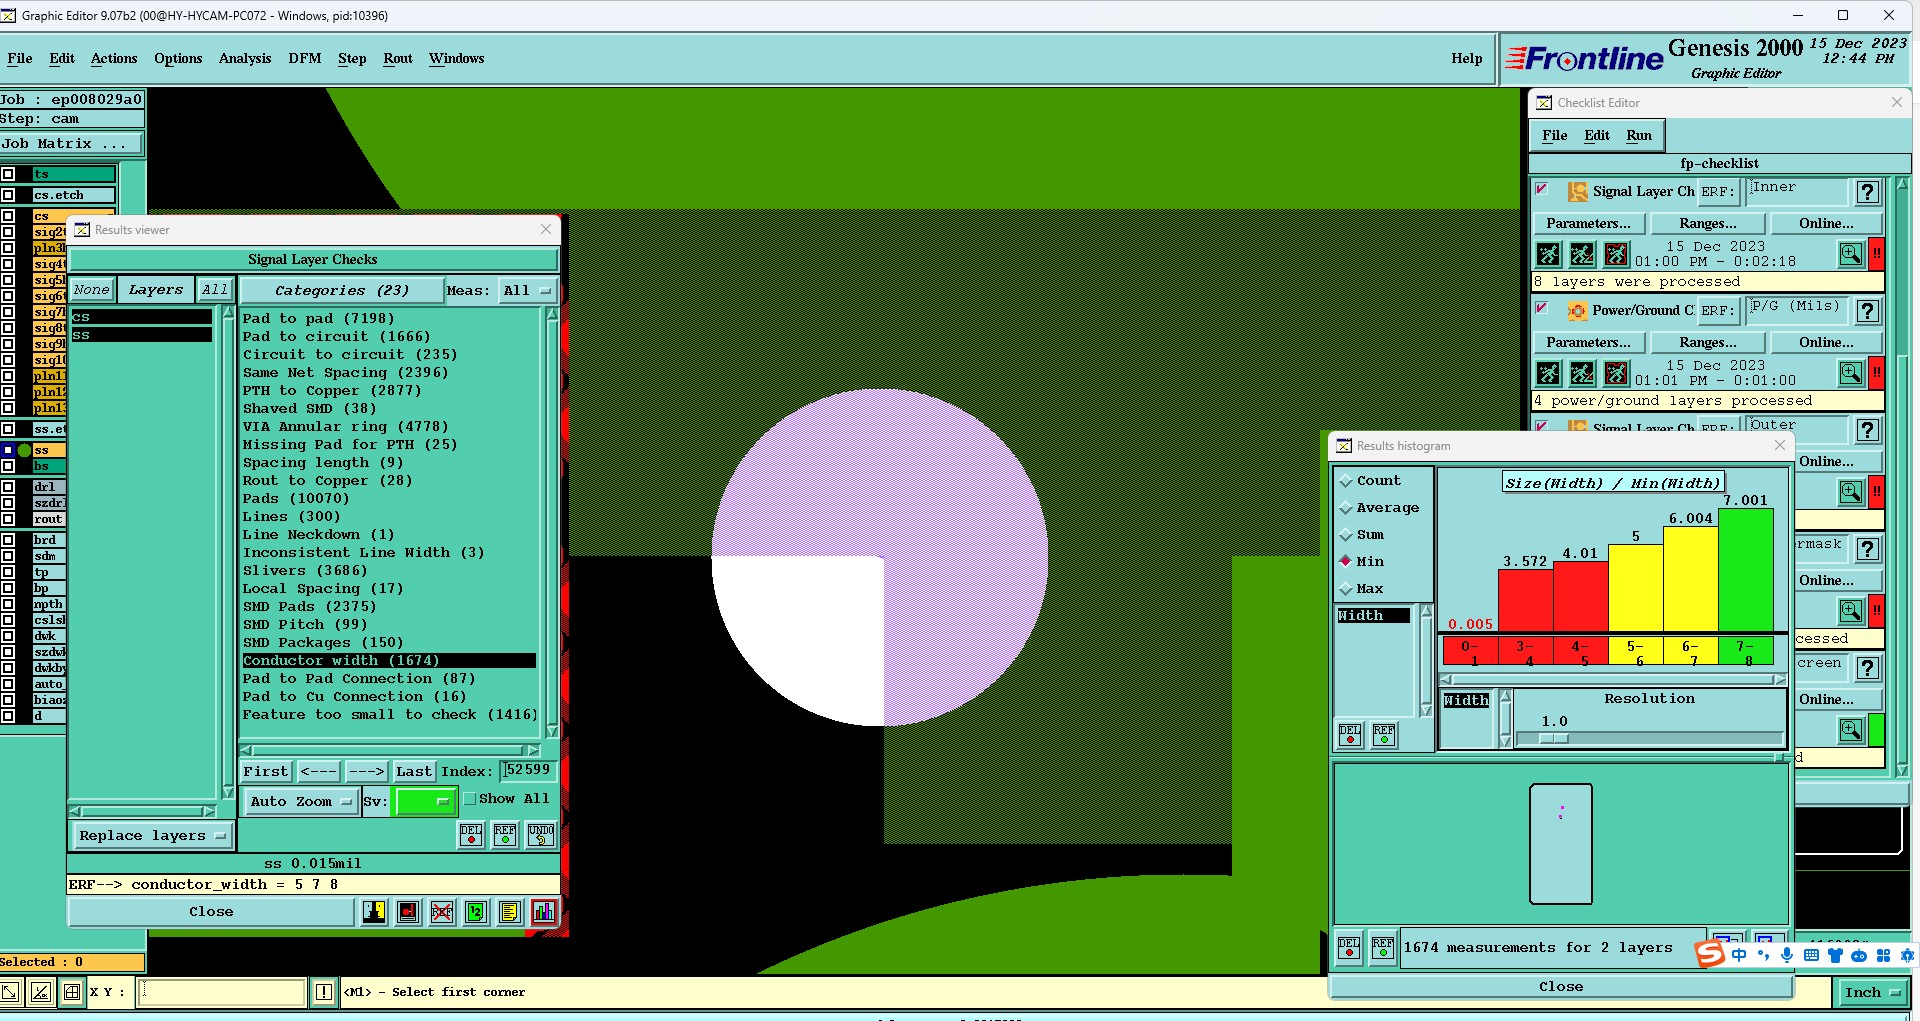
Task: Click UNDO icon in Results viewer
Action: [x=541, y=835]
